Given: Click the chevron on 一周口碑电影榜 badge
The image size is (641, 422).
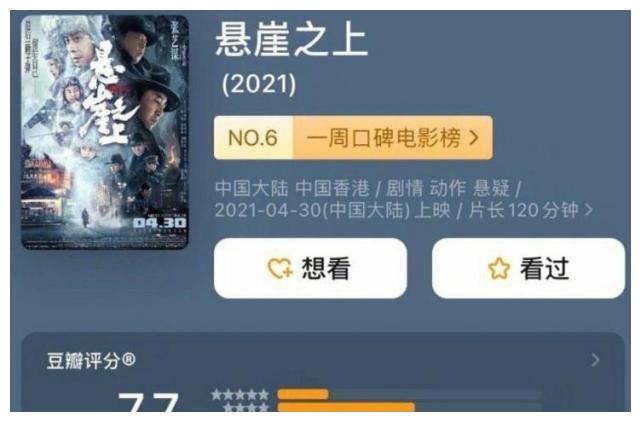Looking at the screenshot, I should (x=474, y=138).
